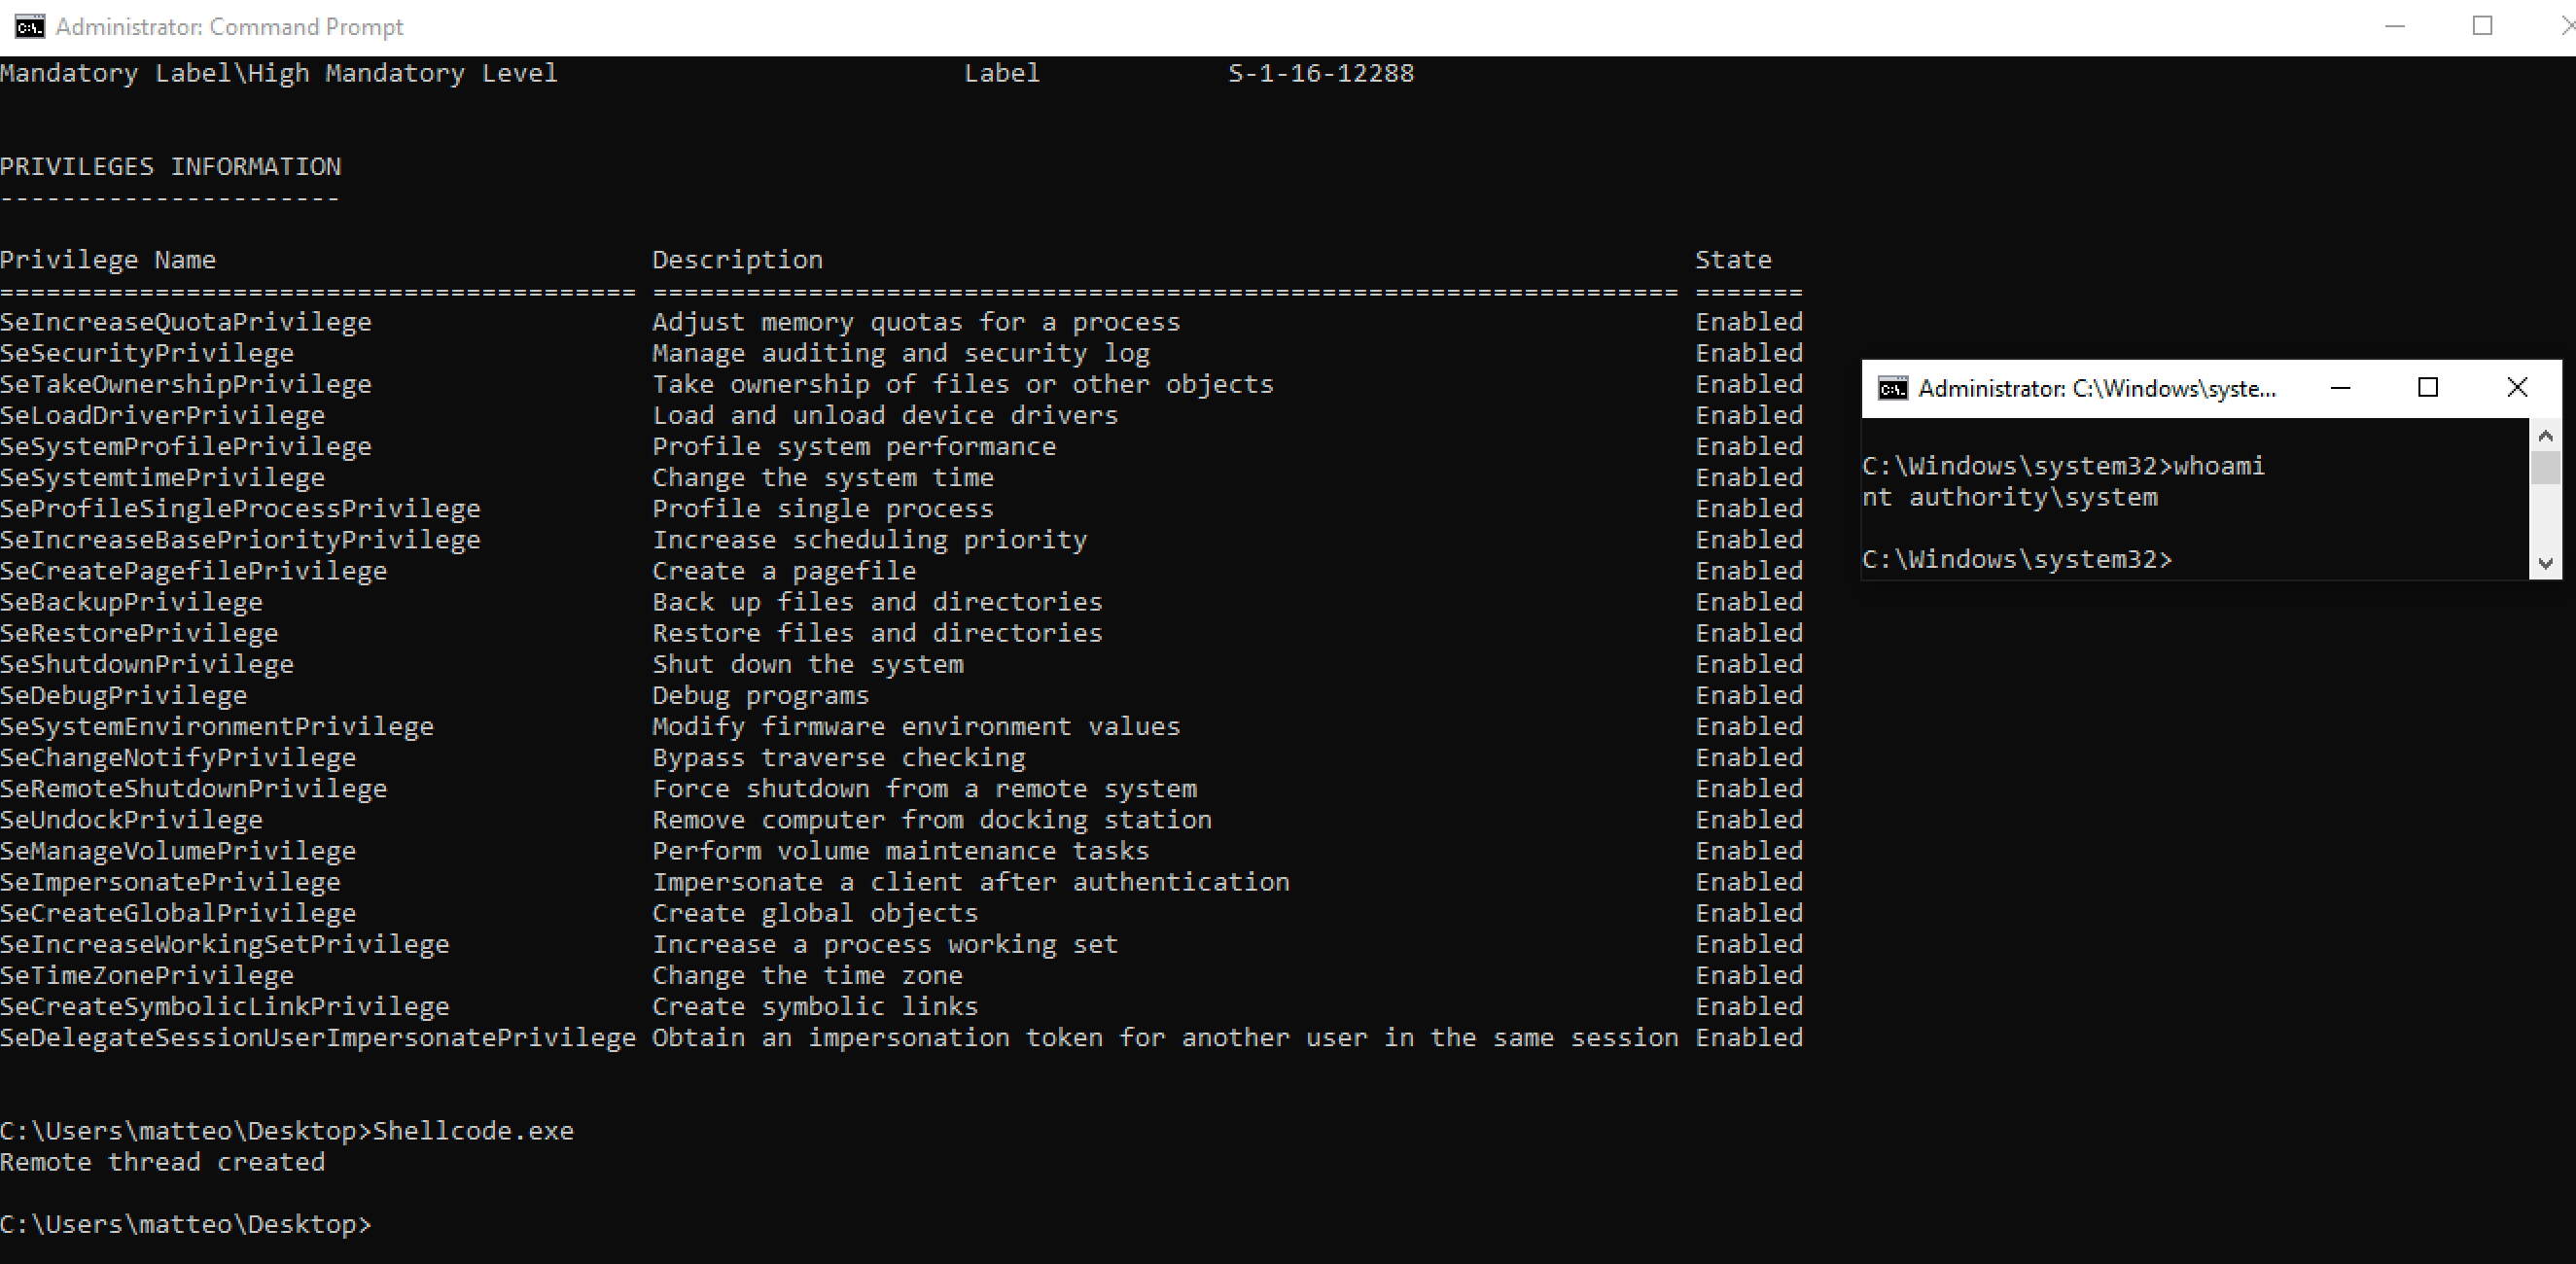Click the 'whoami' command text
This screenshot has width=2576, height=1264.
pyautogui.click(x=2219, y=467)
